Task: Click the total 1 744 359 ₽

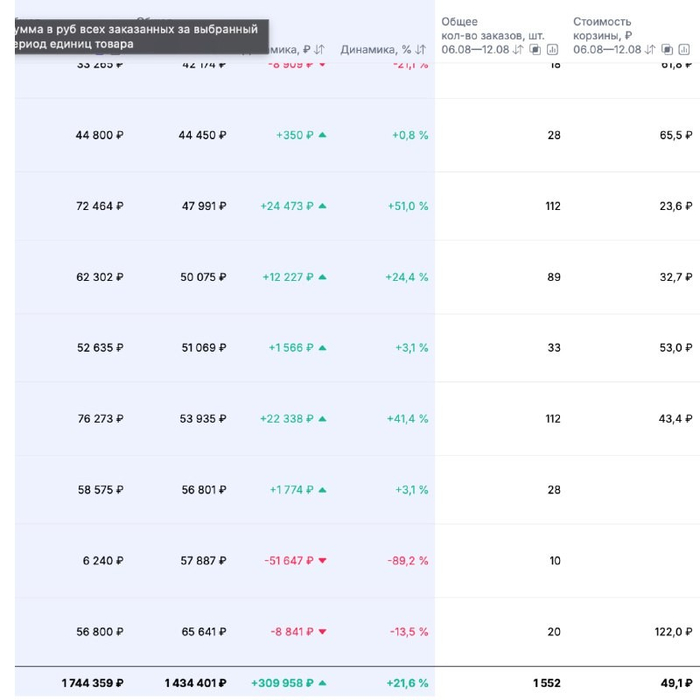Action: [92, 683]
